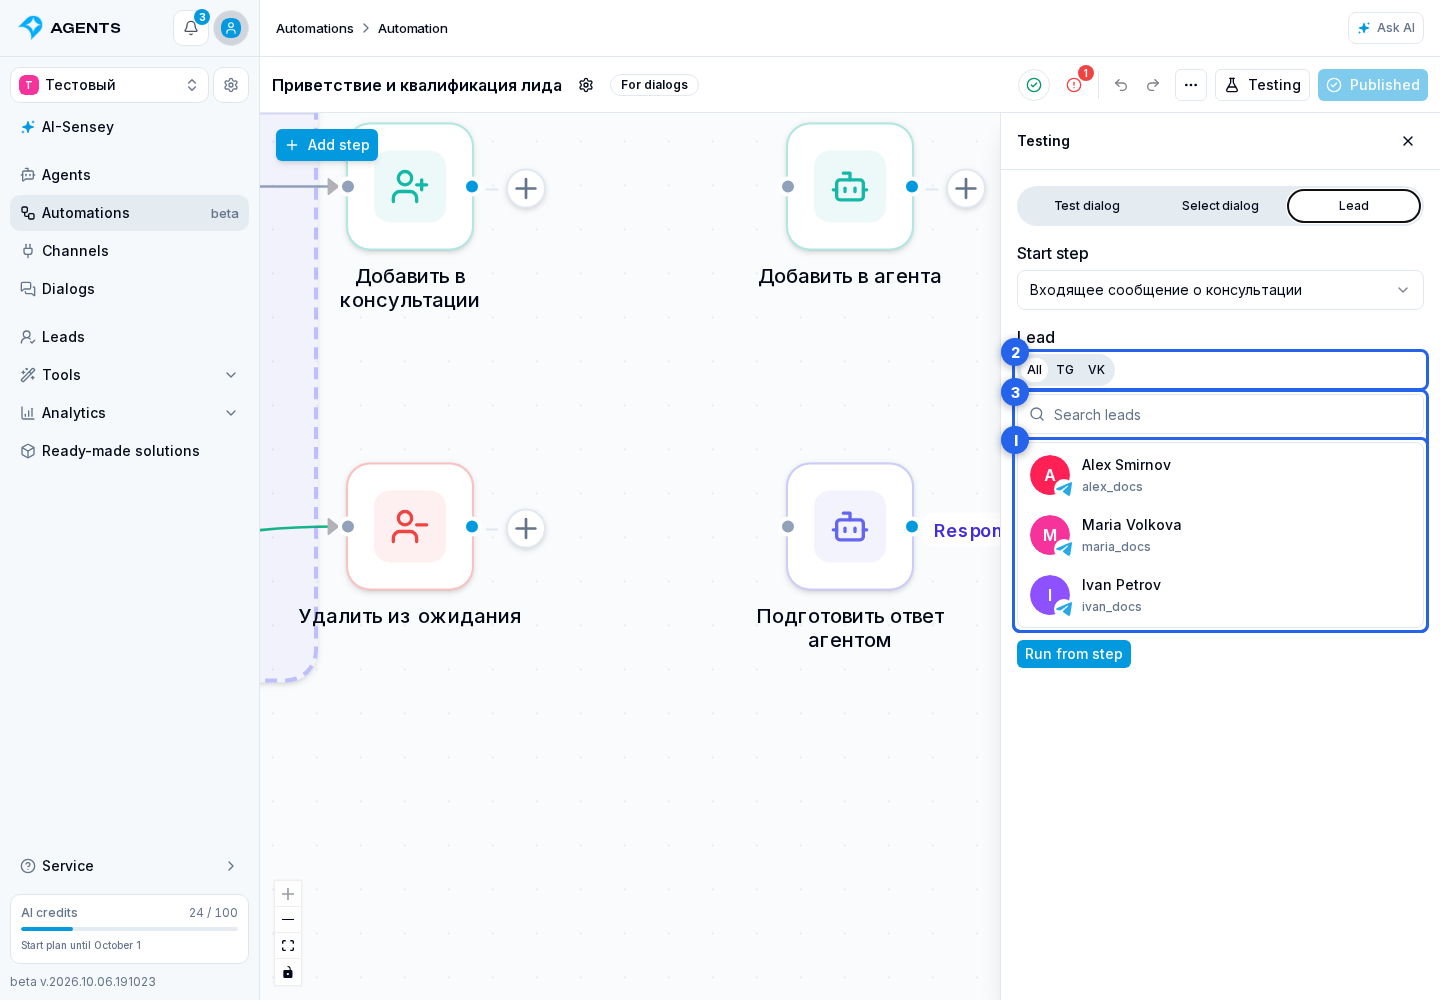Image resolution: width=1440 pixels, height=1000 pixels.
Task: Open the Start step dropdown
Action: pyautogui.click(x=1220, y=290)
